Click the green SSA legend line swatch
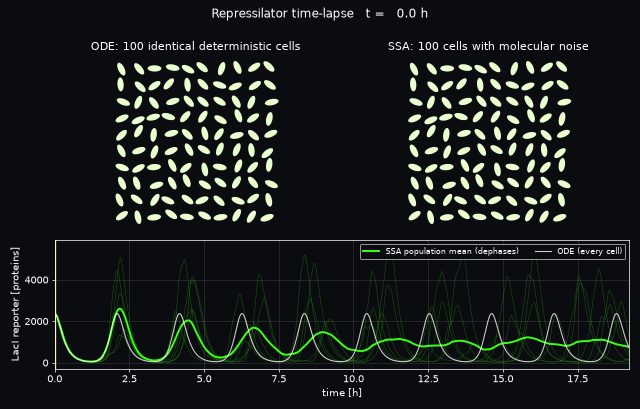 371,251
